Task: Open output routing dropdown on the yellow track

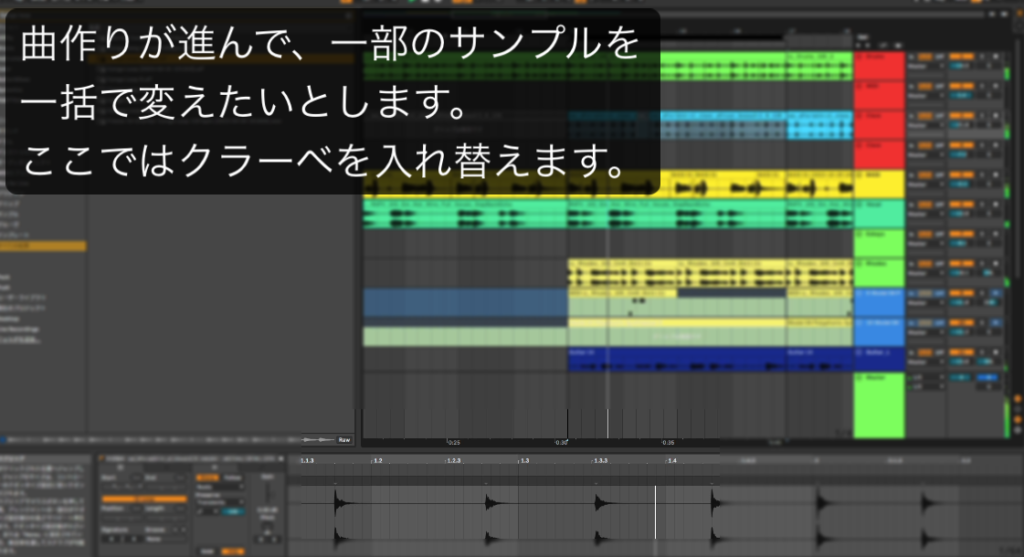Action: [x=922, y=185]
